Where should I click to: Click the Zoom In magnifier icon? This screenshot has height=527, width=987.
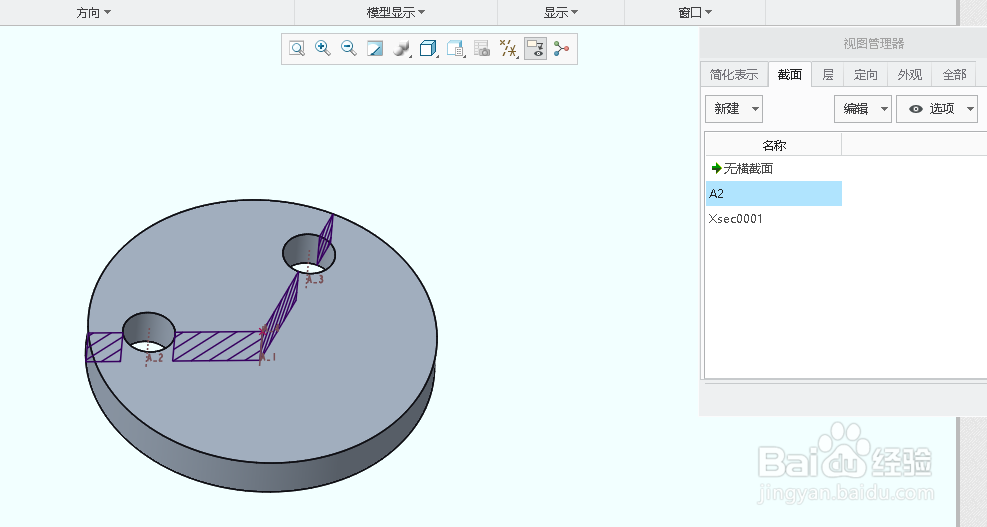pos(323,48)
